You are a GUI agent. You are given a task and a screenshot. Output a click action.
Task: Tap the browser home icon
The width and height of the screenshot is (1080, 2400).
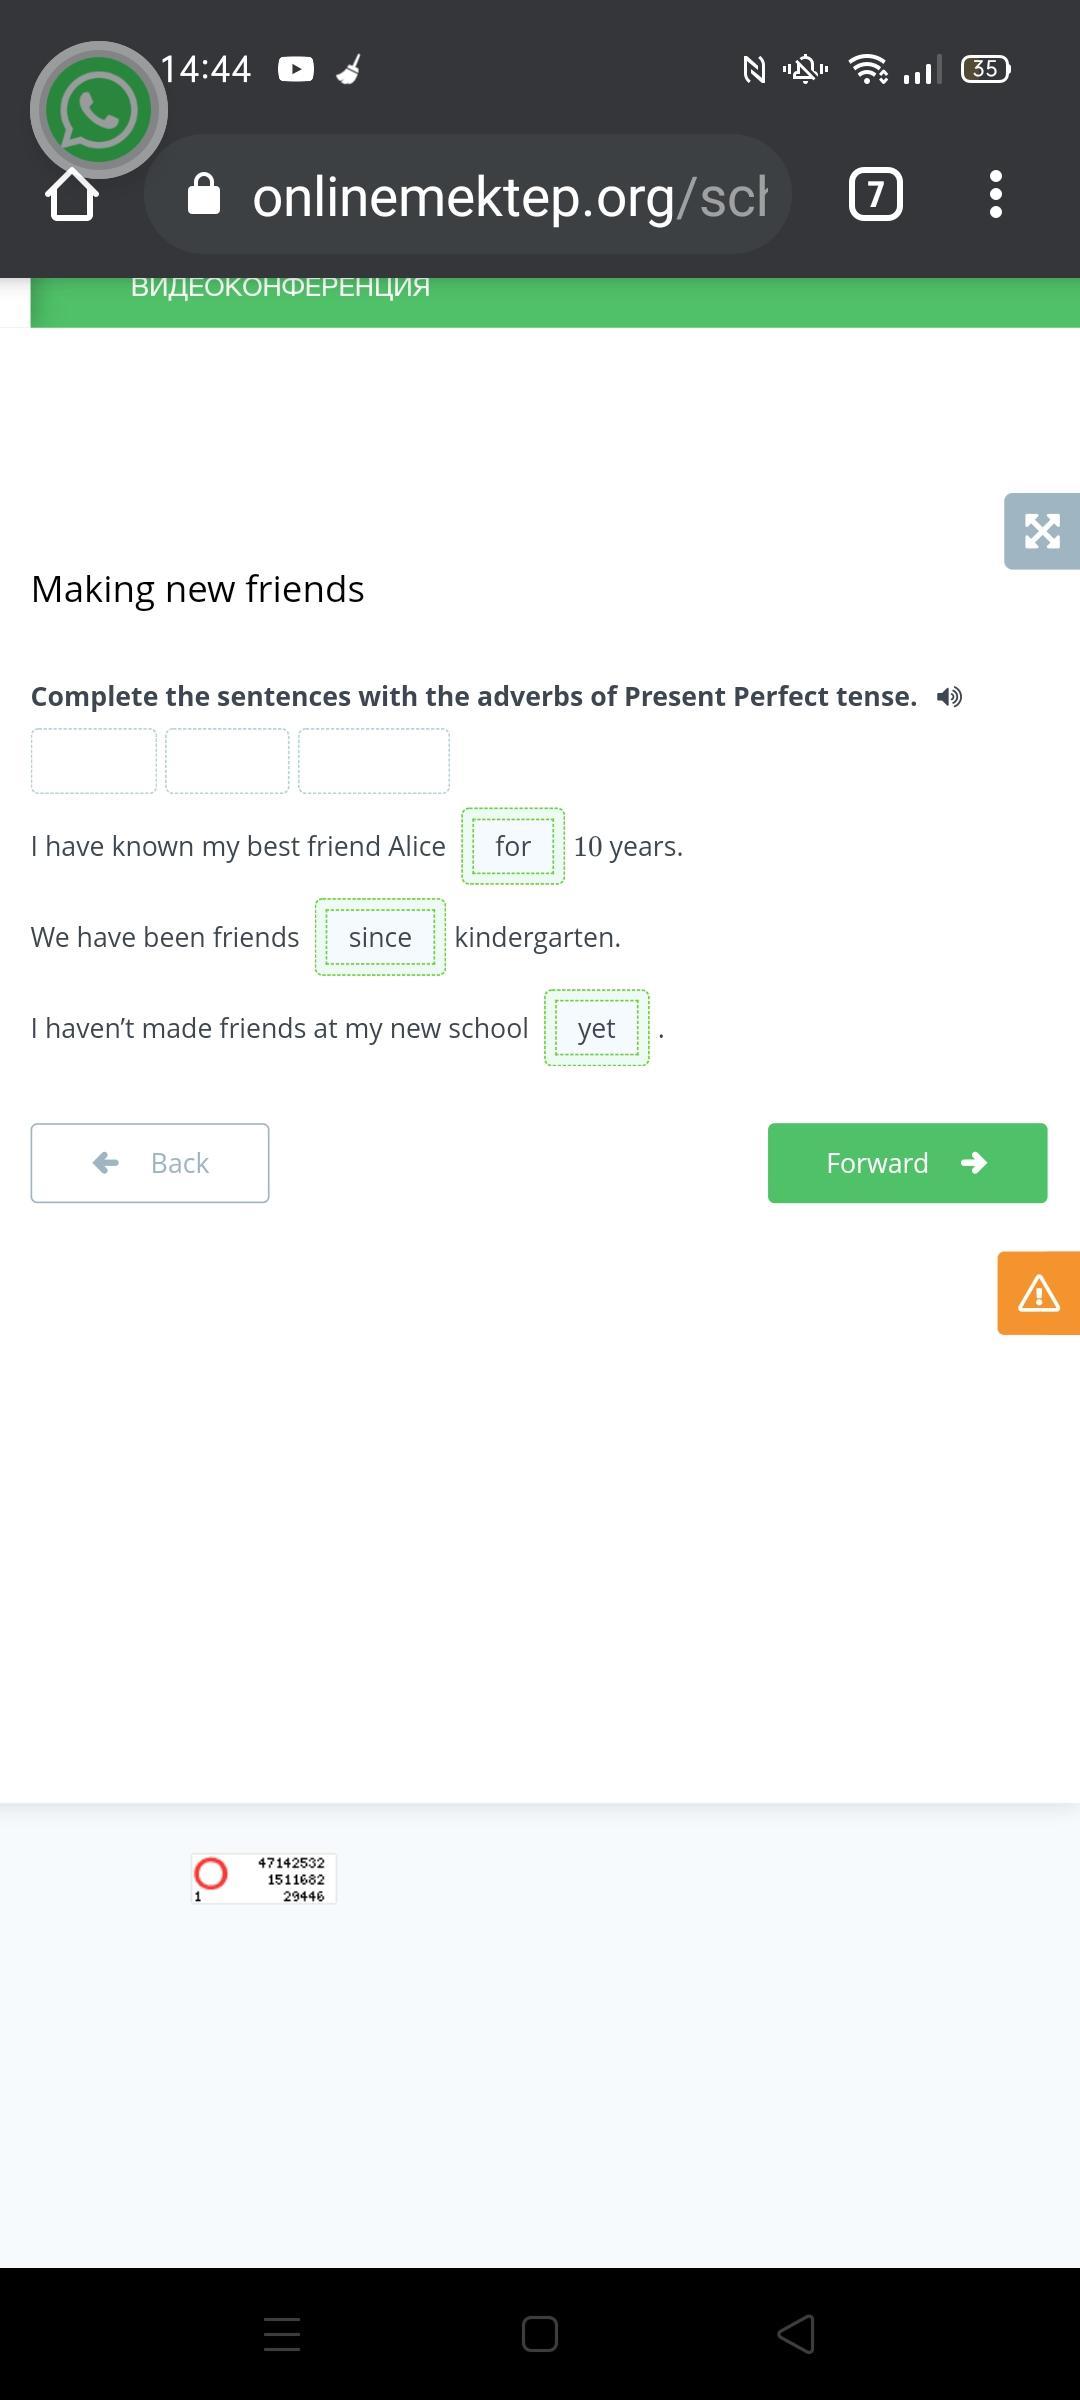[72, 194]
